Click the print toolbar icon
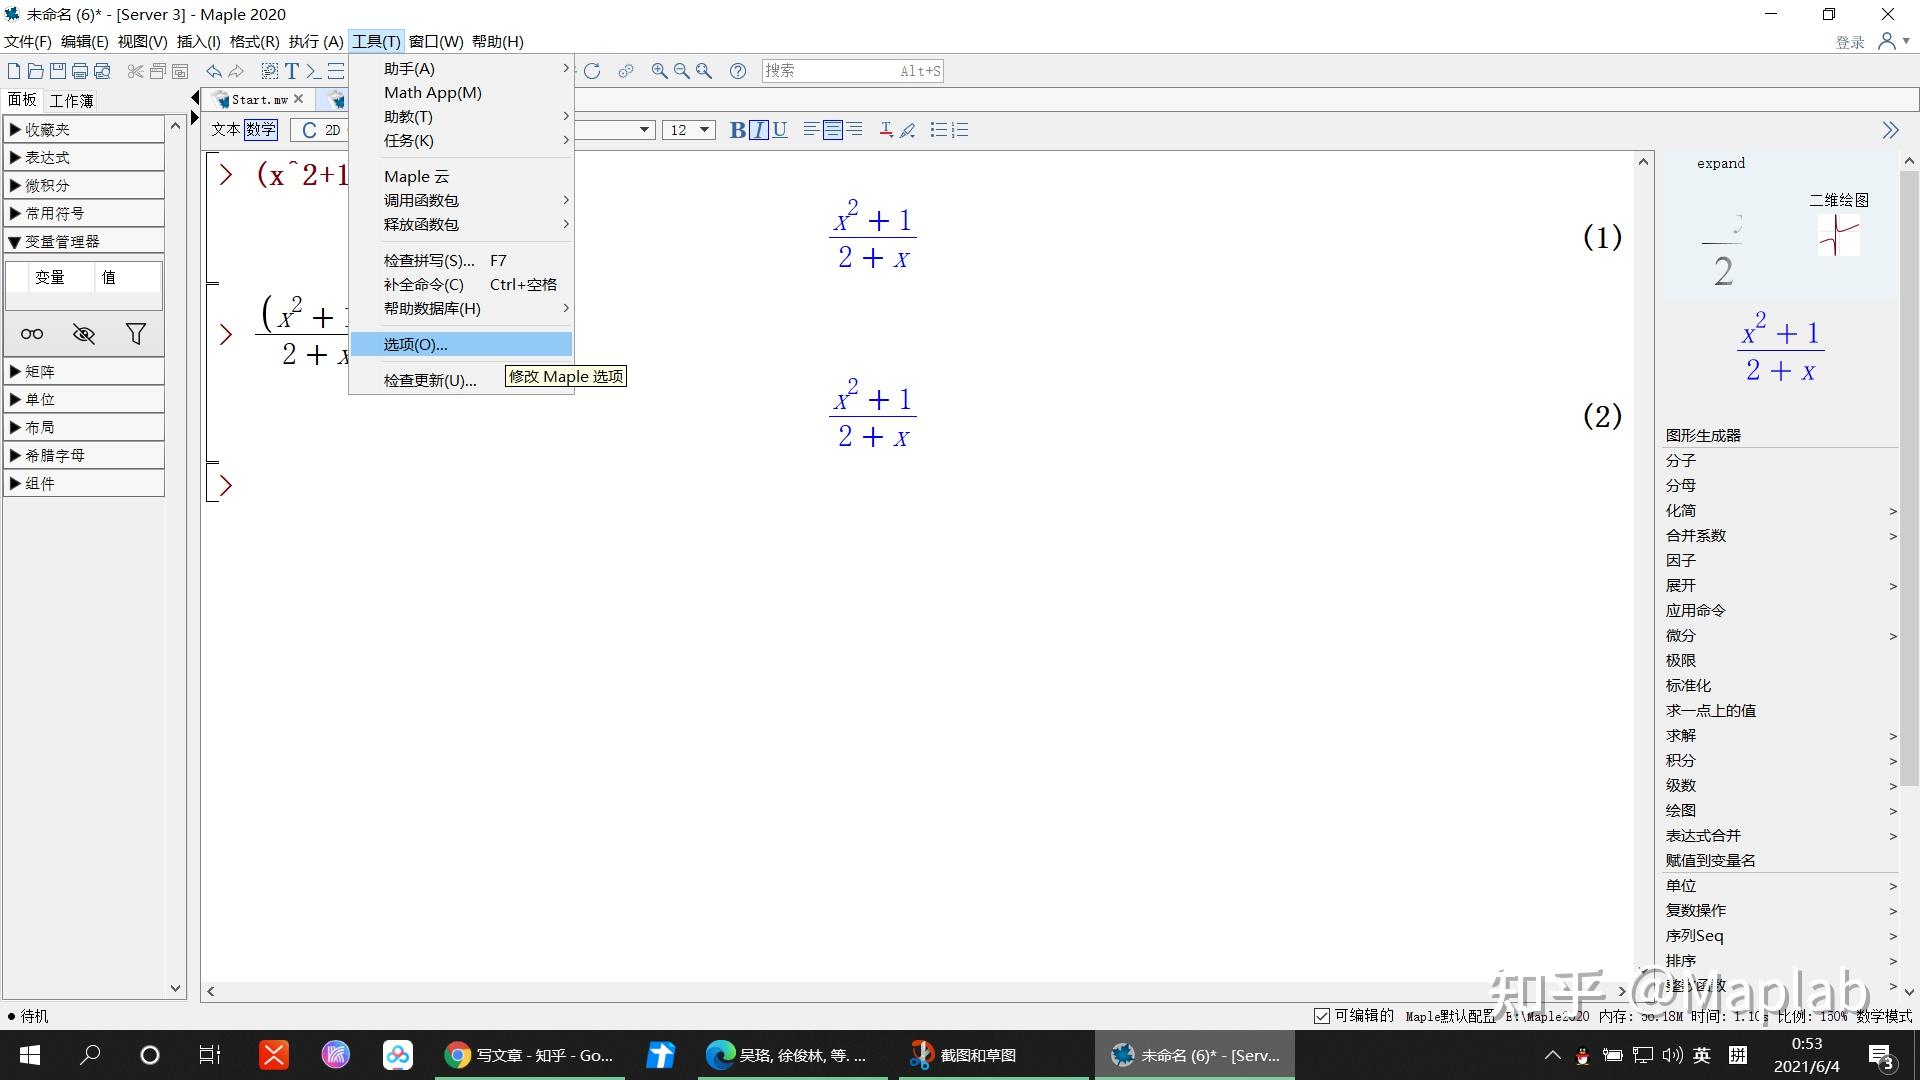The height and width of the screenshot is (1080, 1920). tap(80, 71)
